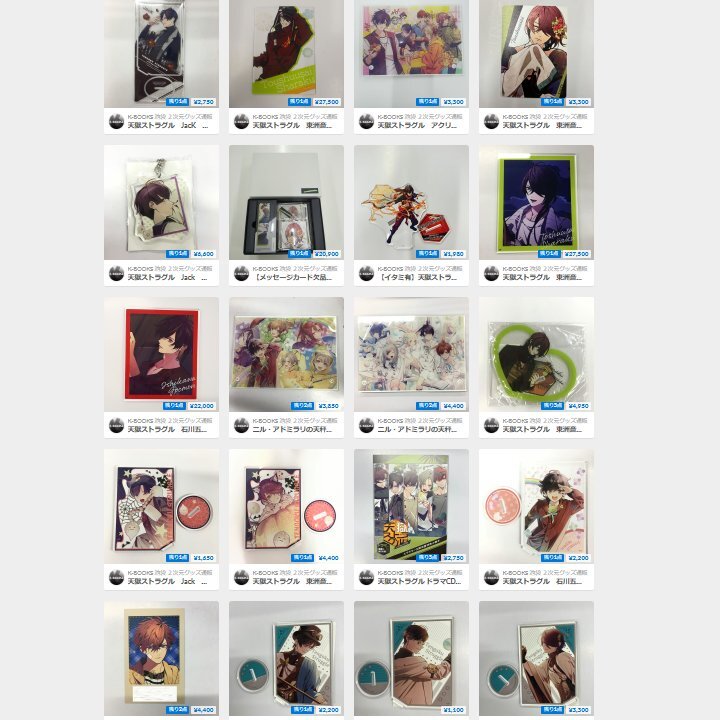Click shop avatar beside 【イタミ有】天獄ストラ listing
The width and height of the screenshot is (720, 720).
point(366,273)
